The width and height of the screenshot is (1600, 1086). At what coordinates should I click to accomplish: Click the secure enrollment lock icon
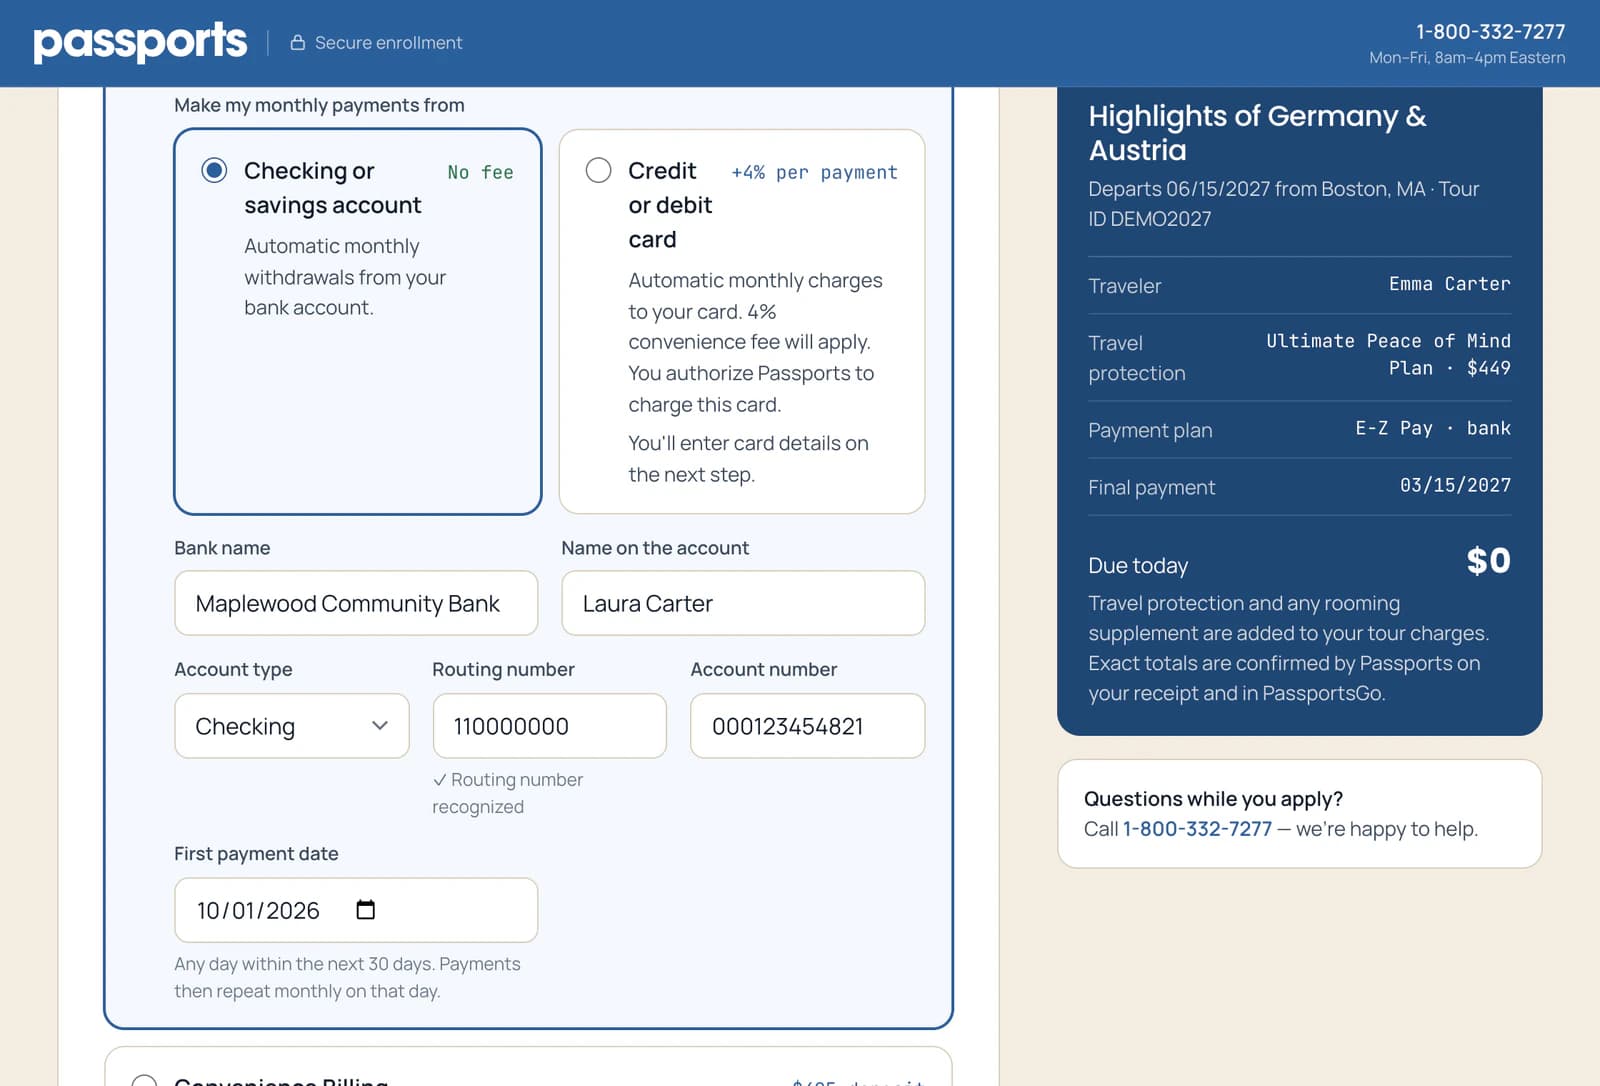[x=297, y=42]
